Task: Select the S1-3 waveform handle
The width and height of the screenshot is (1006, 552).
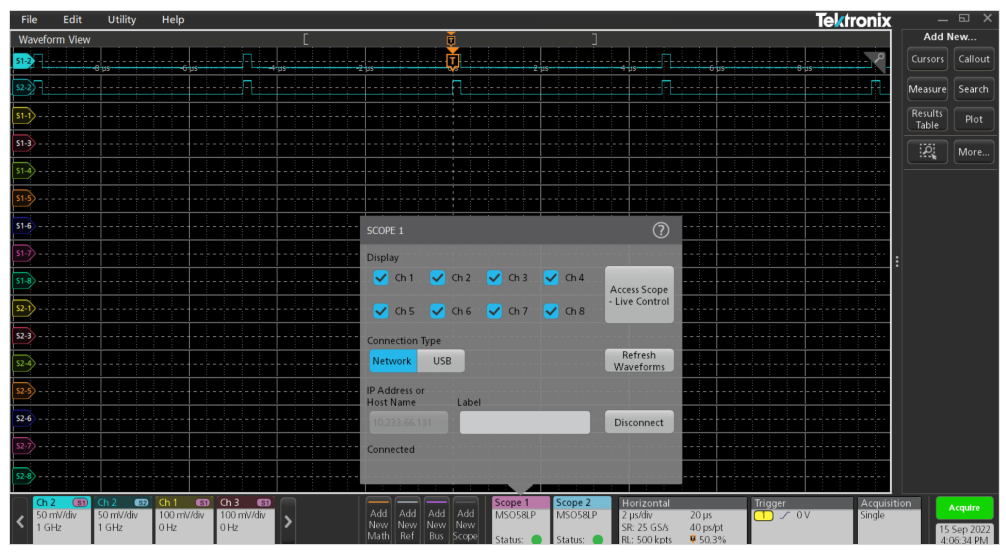Action: (x=24, y=143)
